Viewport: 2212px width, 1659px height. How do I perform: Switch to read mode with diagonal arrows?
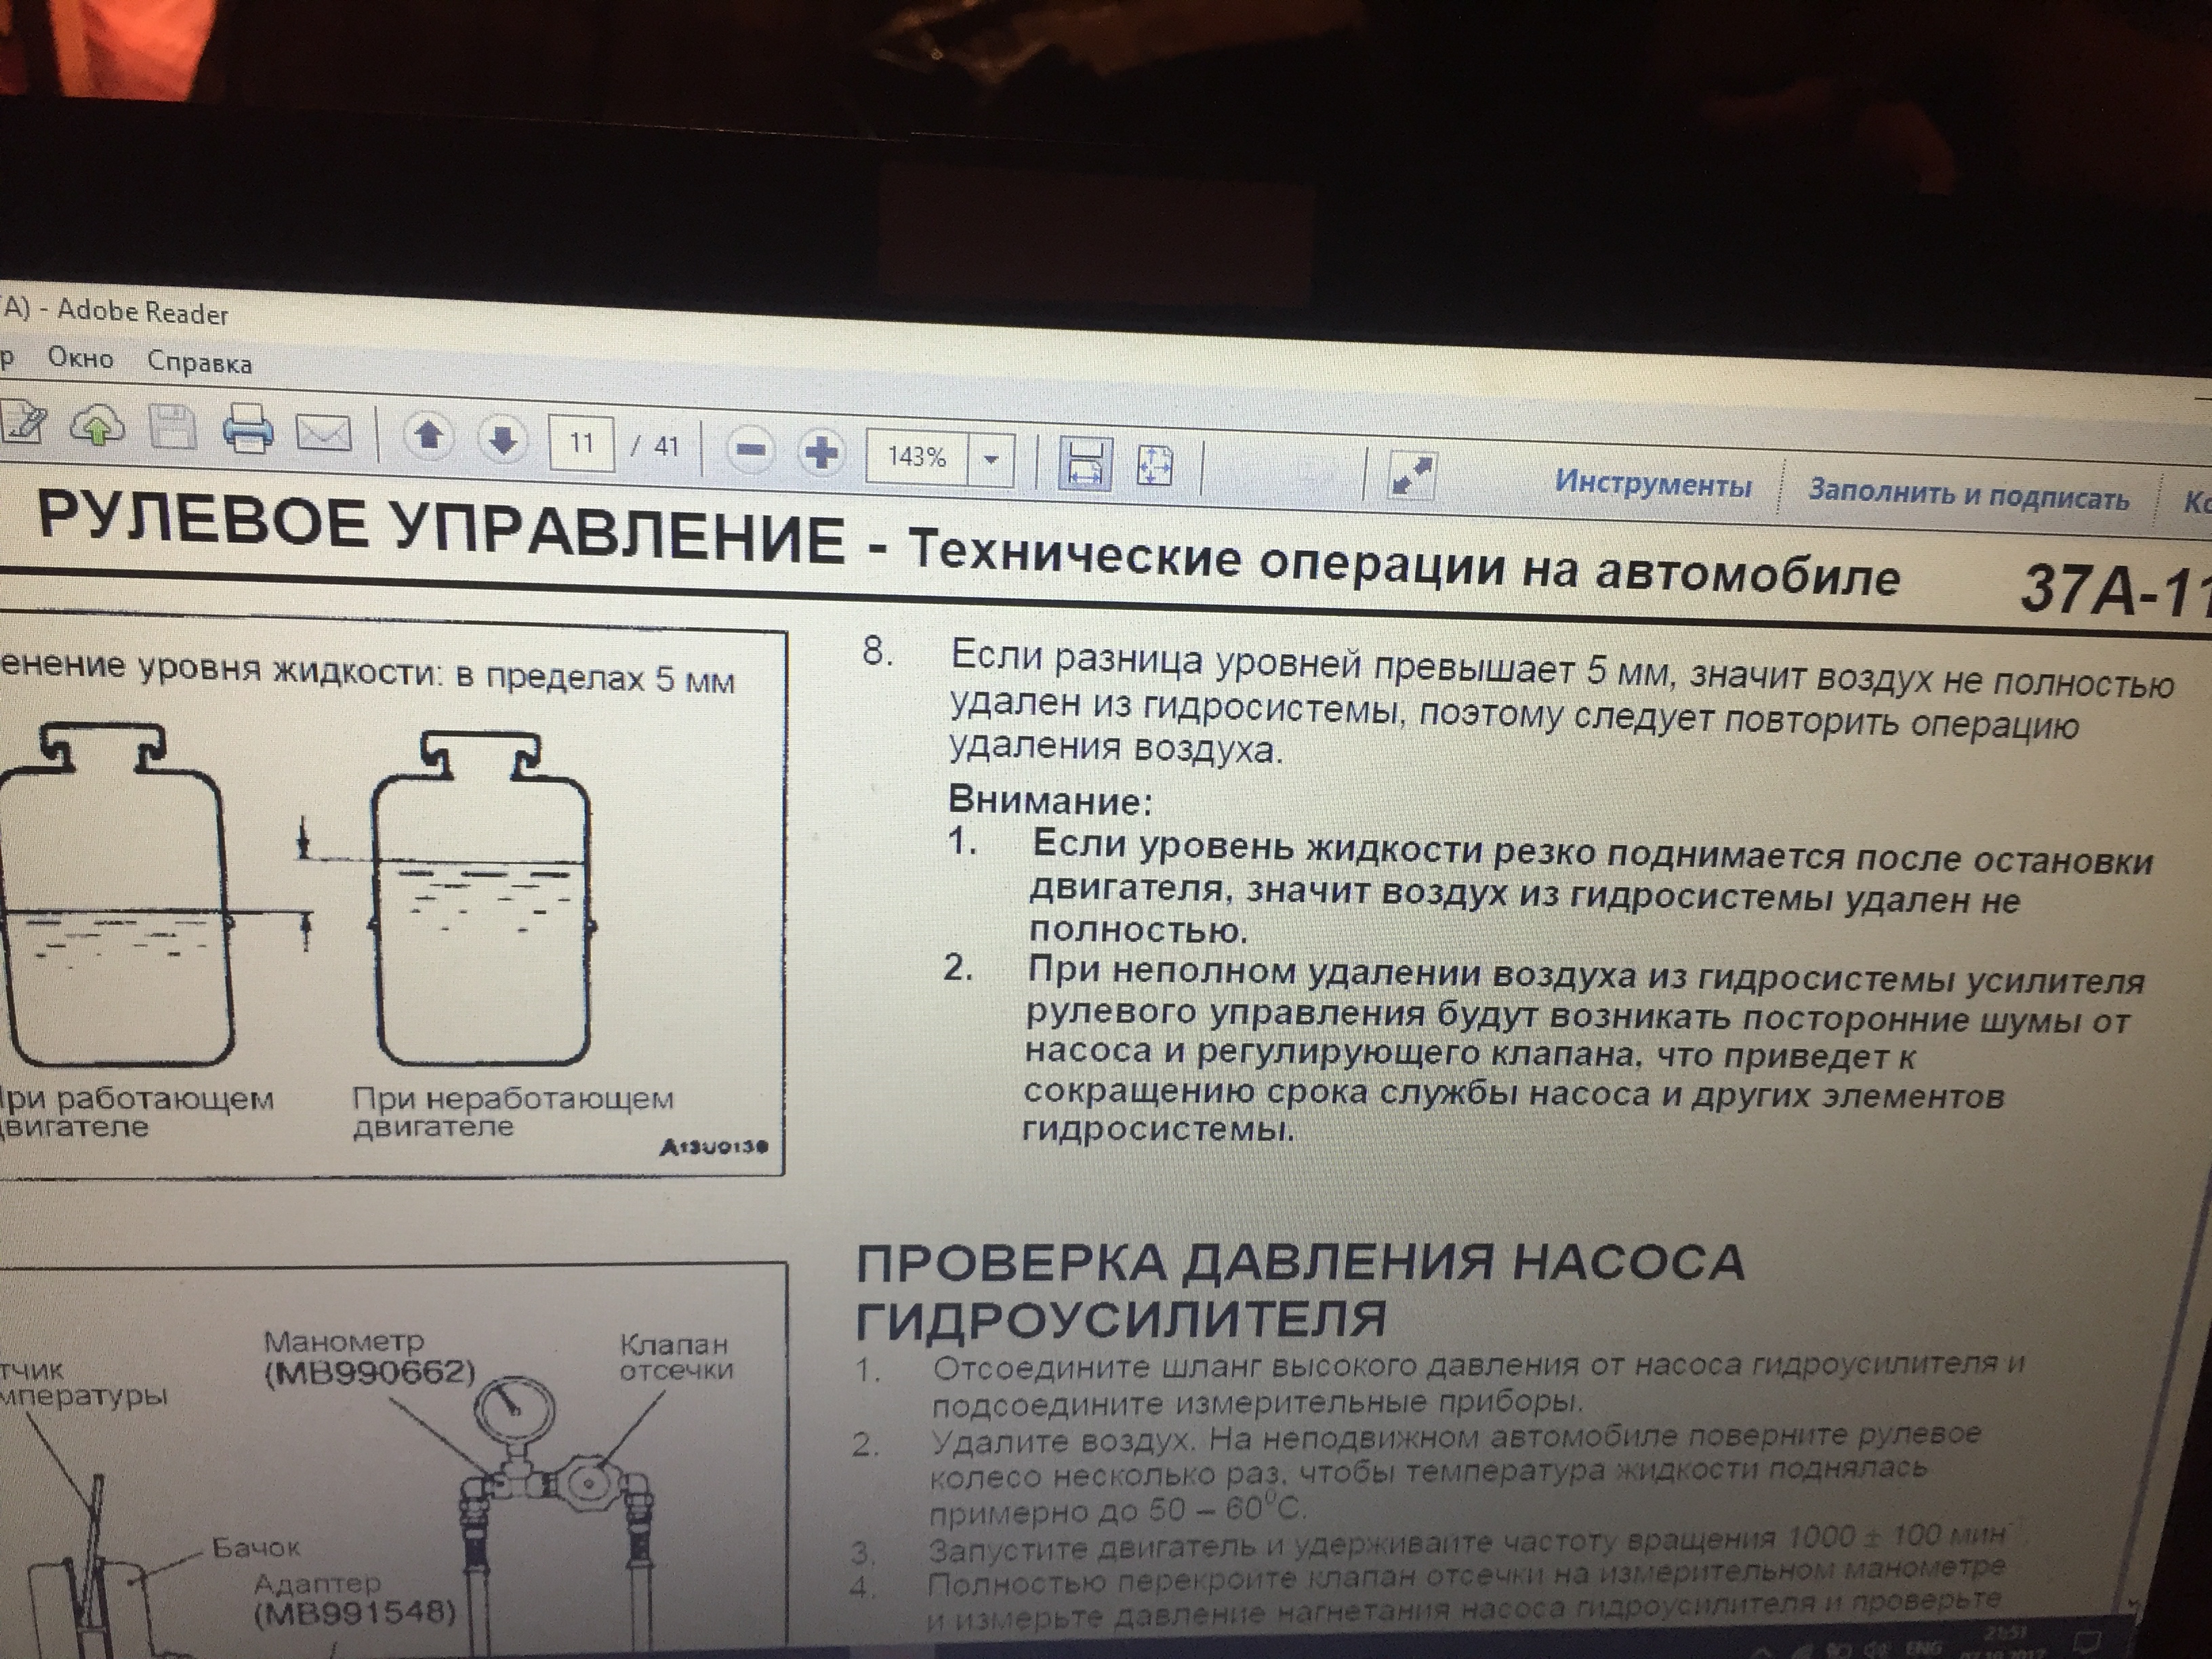pyautogui.click(x=1411, y=476)
